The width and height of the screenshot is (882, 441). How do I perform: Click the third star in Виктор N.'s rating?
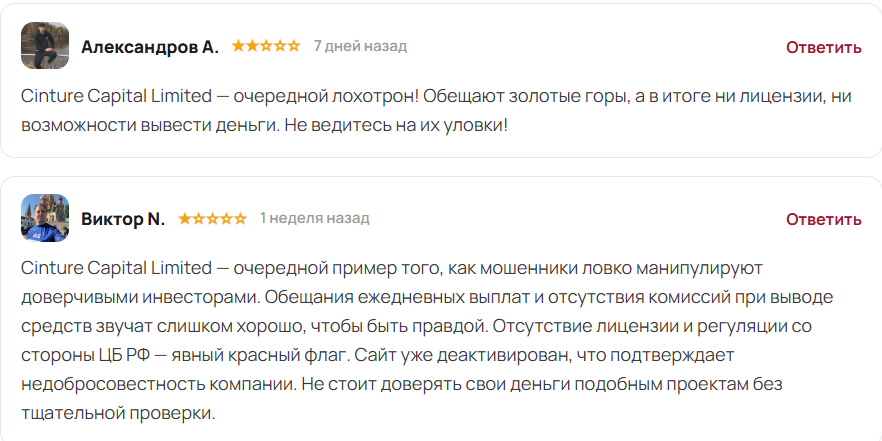(x=213, y=218)
